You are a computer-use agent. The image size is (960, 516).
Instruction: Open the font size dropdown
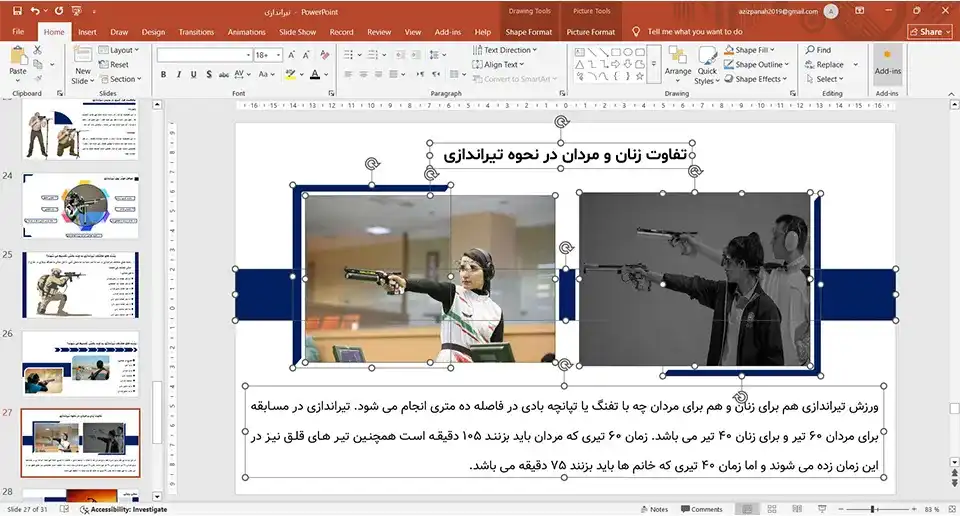278,55
